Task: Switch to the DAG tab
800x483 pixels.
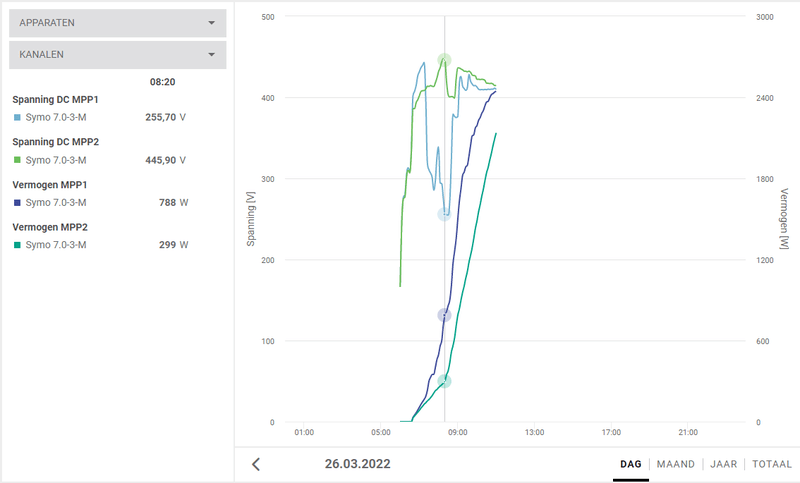Action: [630, 464]
